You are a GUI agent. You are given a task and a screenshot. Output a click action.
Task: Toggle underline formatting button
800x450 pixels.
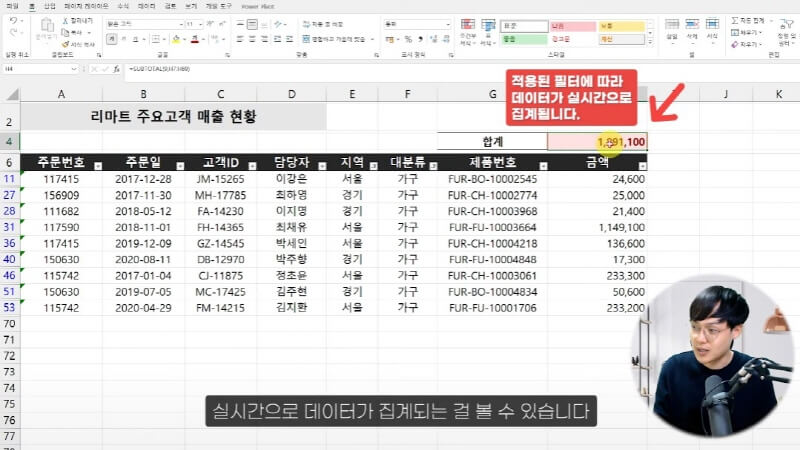point(136,39)
